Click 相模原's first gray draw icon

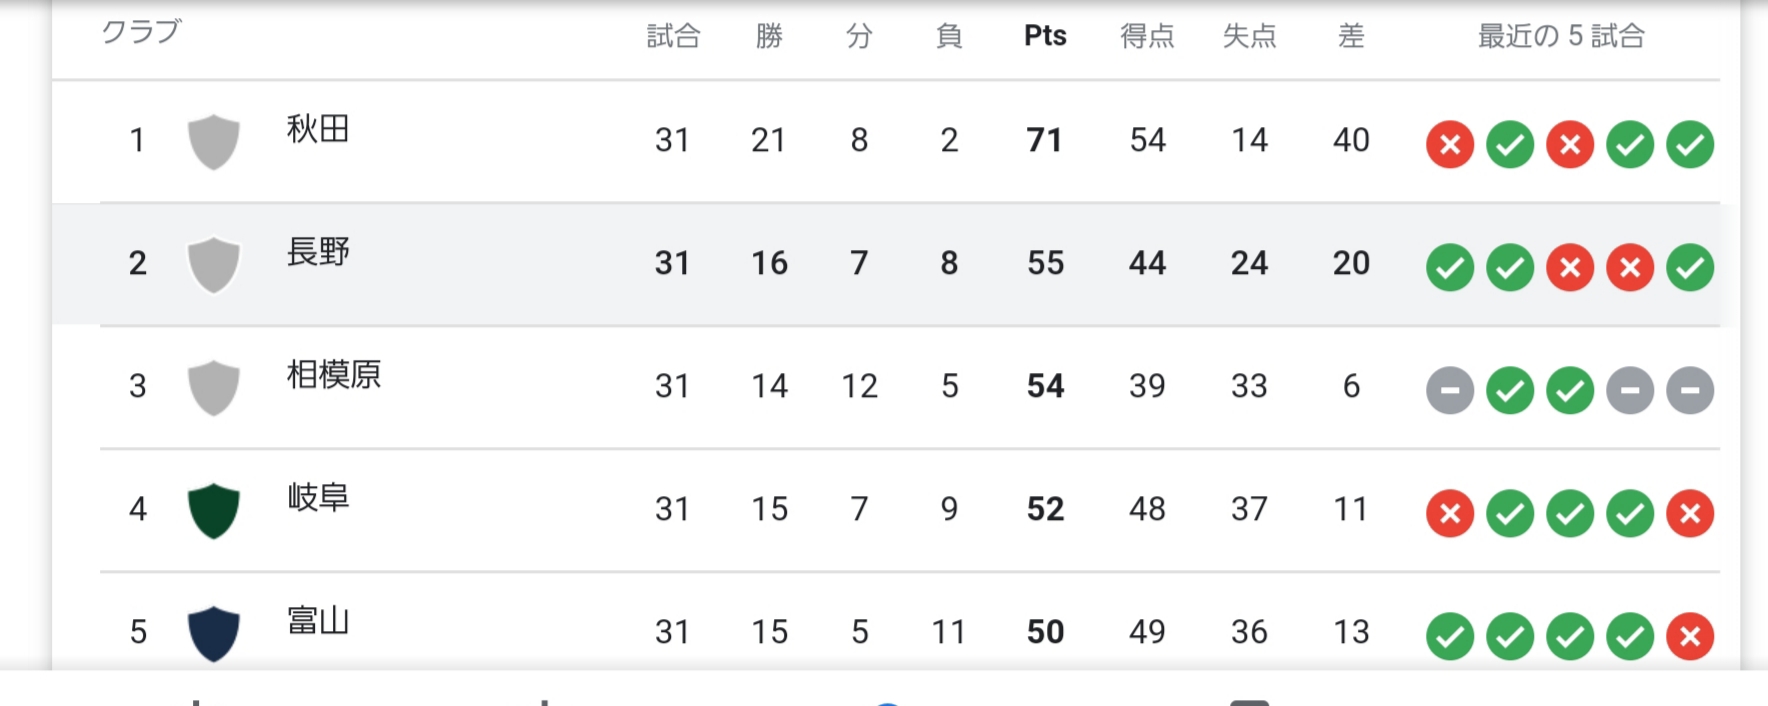coord(1450,391)
